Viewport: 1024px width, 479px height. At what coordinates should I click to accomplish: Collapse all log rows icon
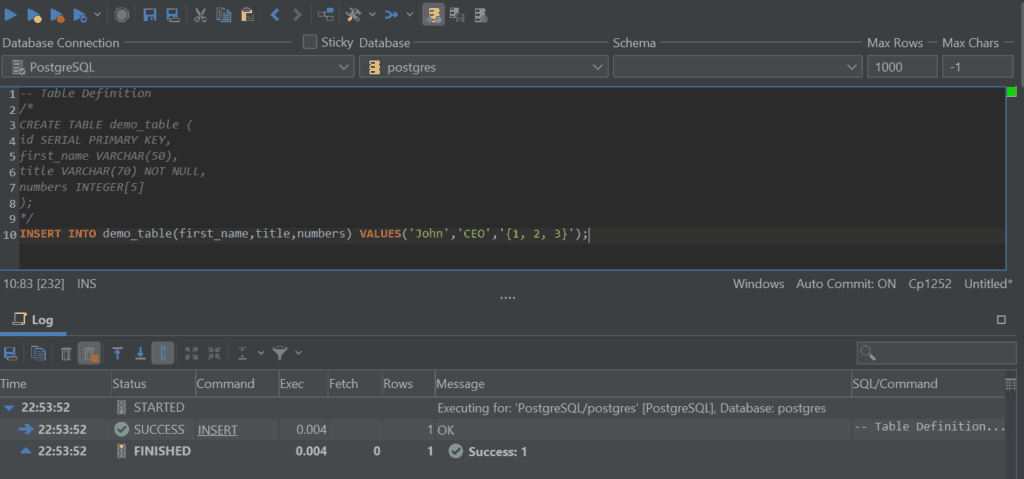pyautogui.click(x=214, y=354)
